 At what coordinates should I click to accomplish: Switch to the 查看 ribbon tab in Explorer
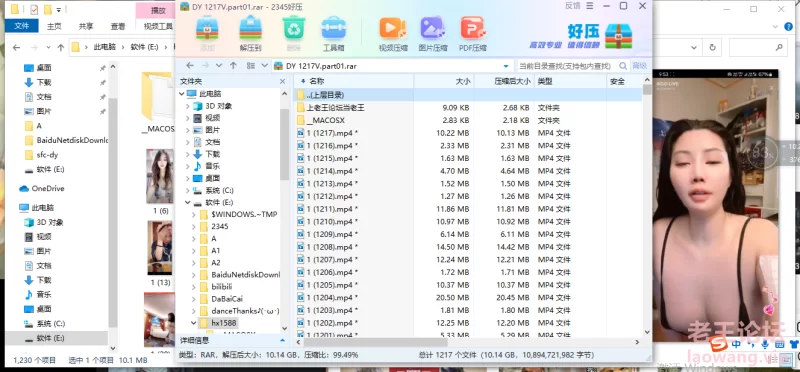click(x=118, y=26)
